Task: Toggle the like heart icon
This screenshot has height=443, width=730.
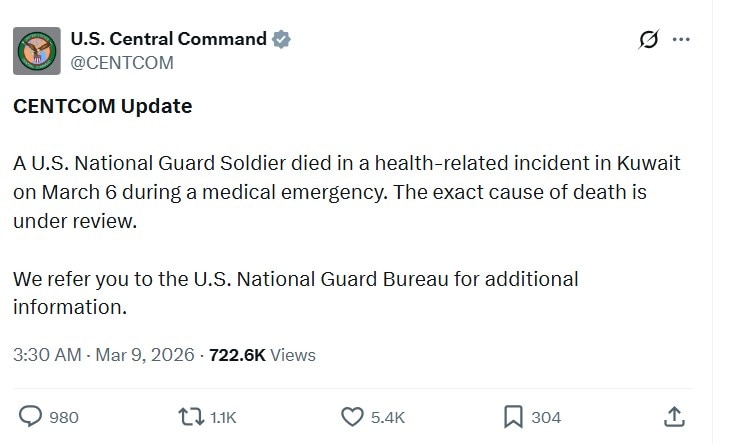Action: click(x=351, y=416)
